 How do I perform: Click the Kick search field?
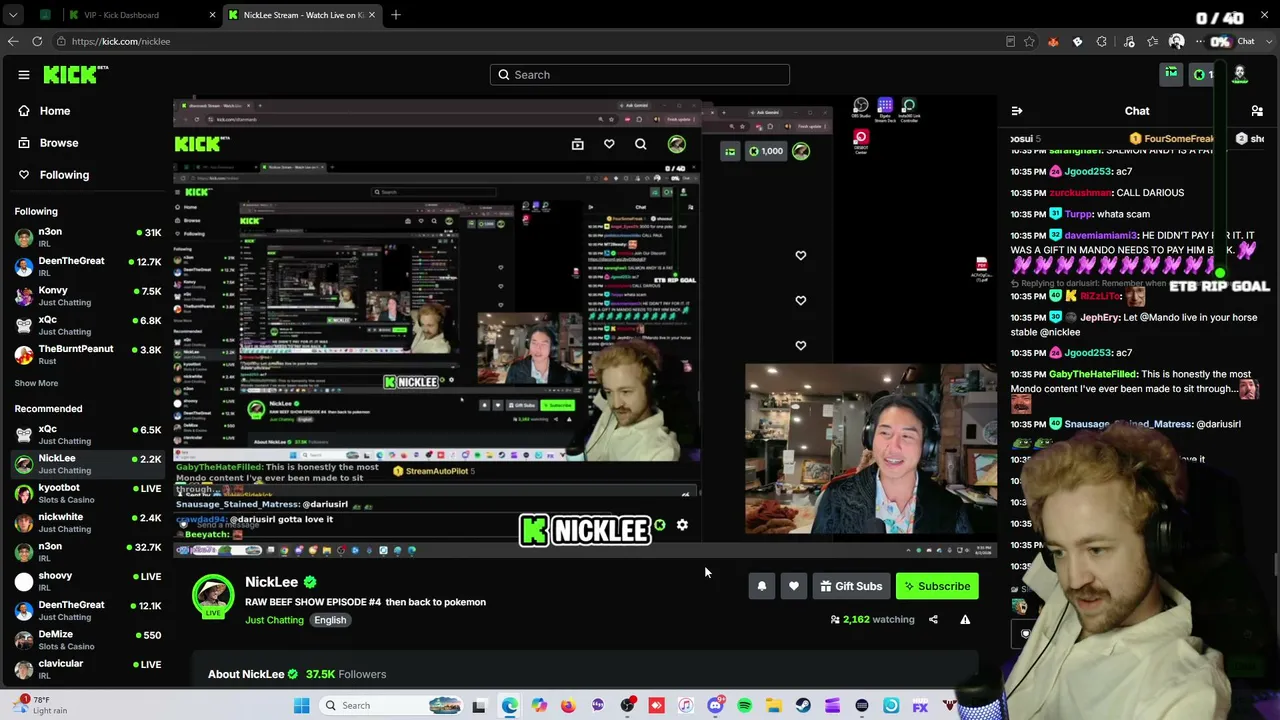pos(640,75)
